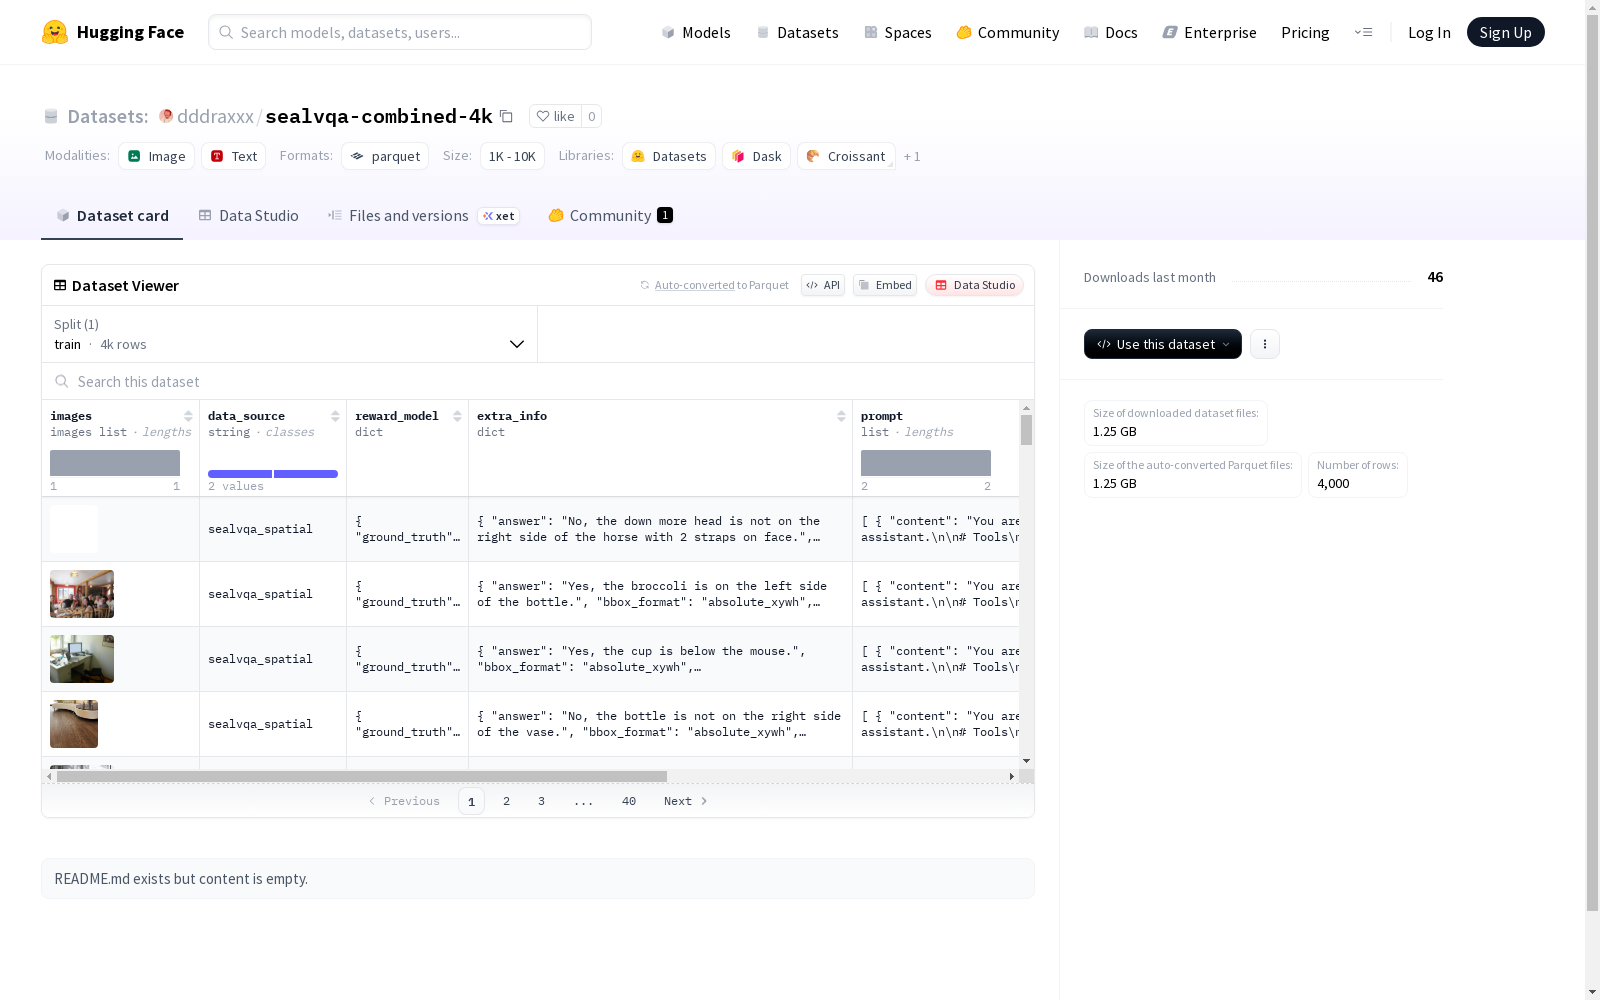Open the broccoli row image thumbnail
The width and height of the screenshot is (1600, 1000).
click(82, 594)
